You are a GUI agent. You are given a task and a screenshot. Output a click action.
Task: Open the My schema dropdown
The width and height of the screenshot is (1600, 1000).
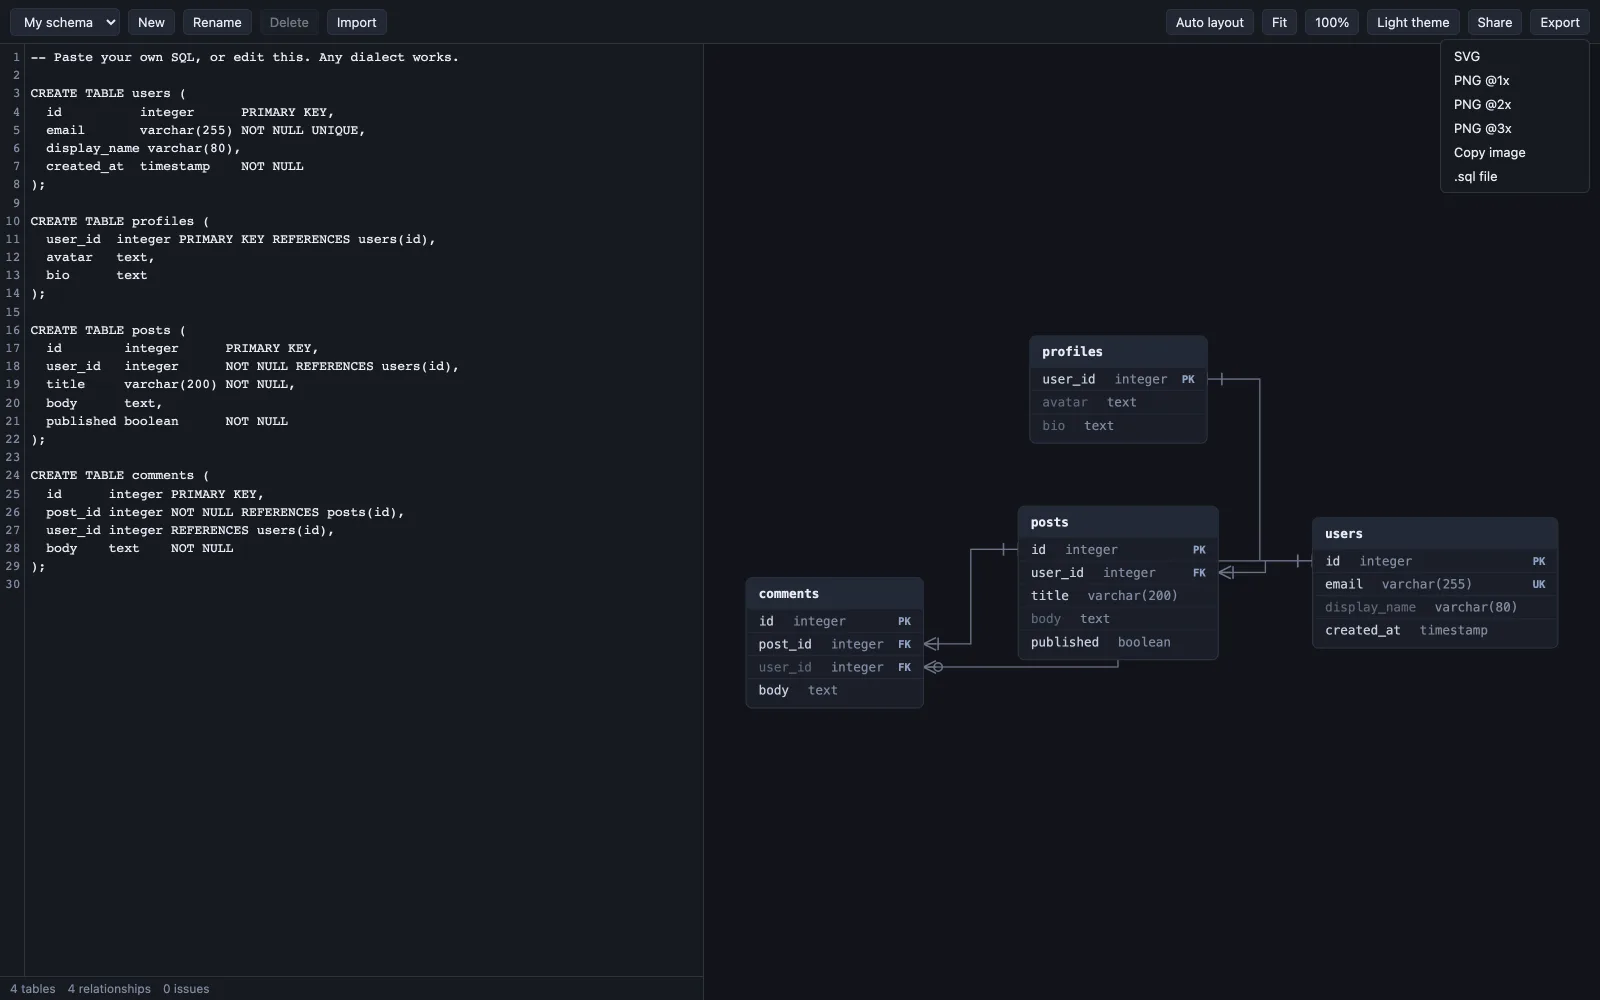(x=65, y=22)
